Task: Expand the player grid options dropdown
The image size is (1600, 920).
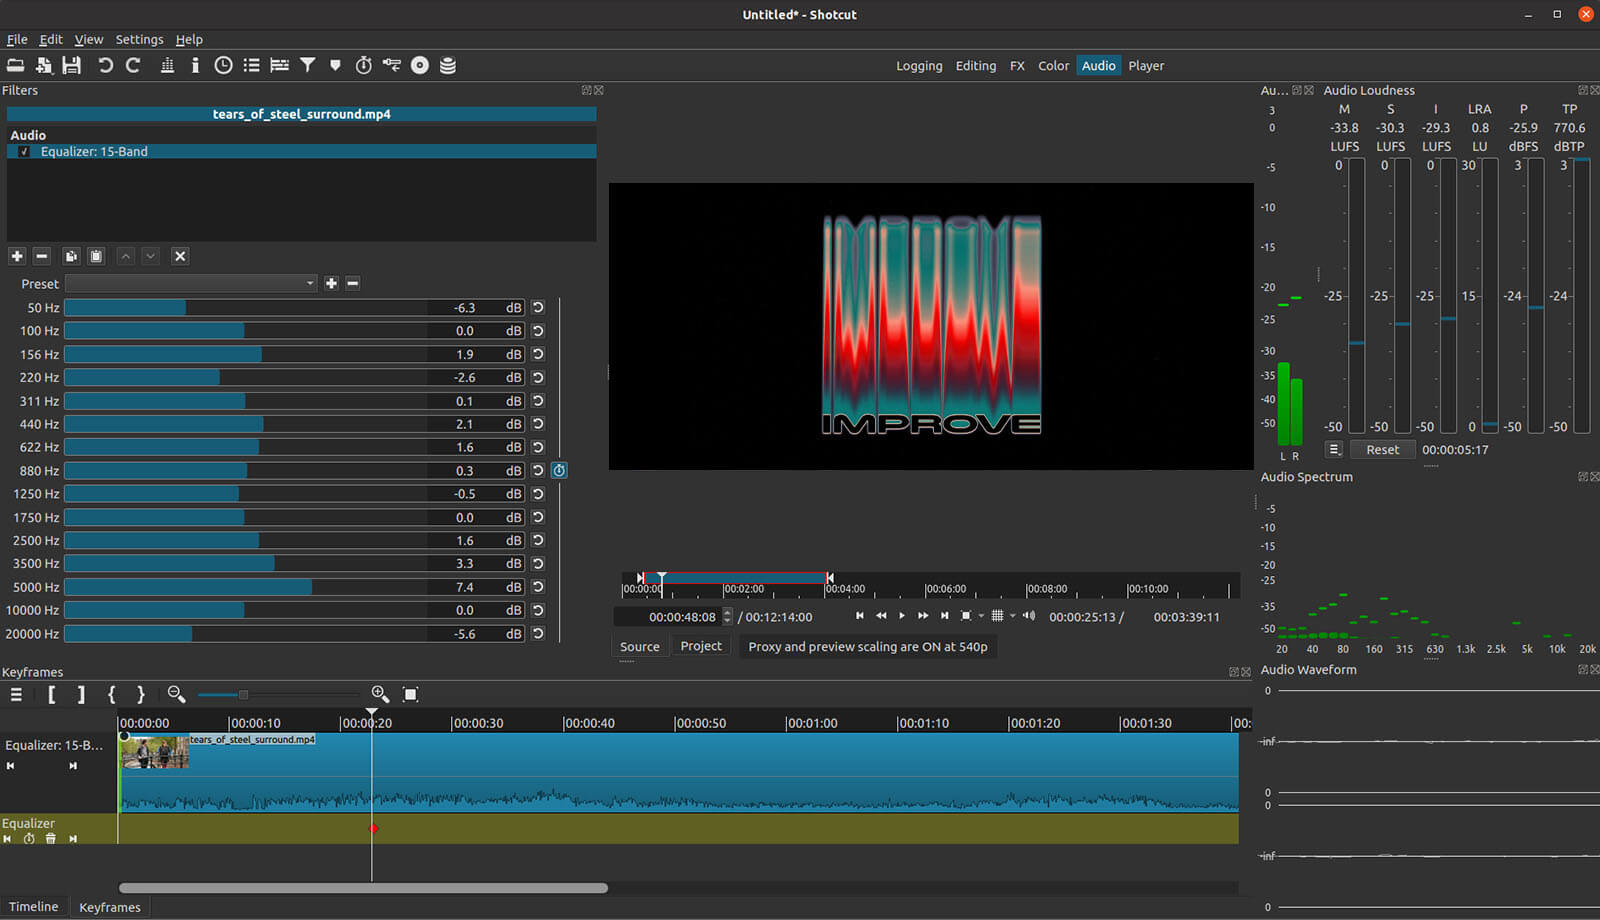Action: (1013, 616)
